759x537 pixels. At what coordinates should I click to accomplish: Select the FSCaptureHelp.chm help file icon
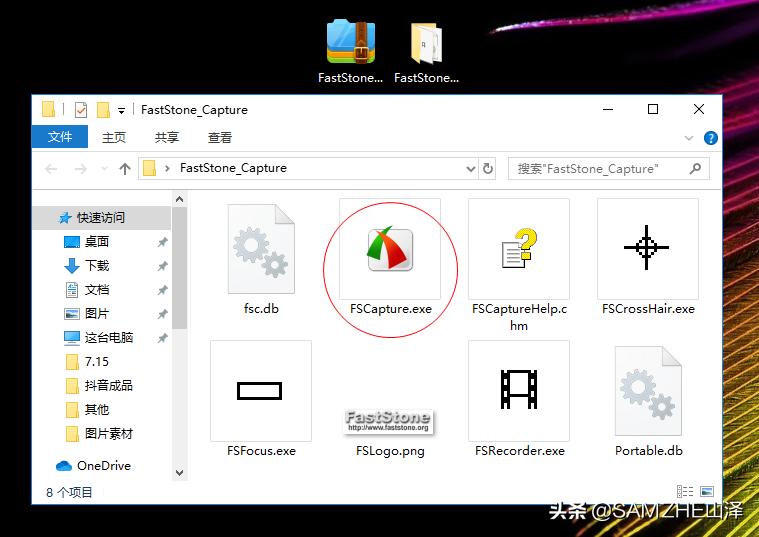click(x=519, y=248)
